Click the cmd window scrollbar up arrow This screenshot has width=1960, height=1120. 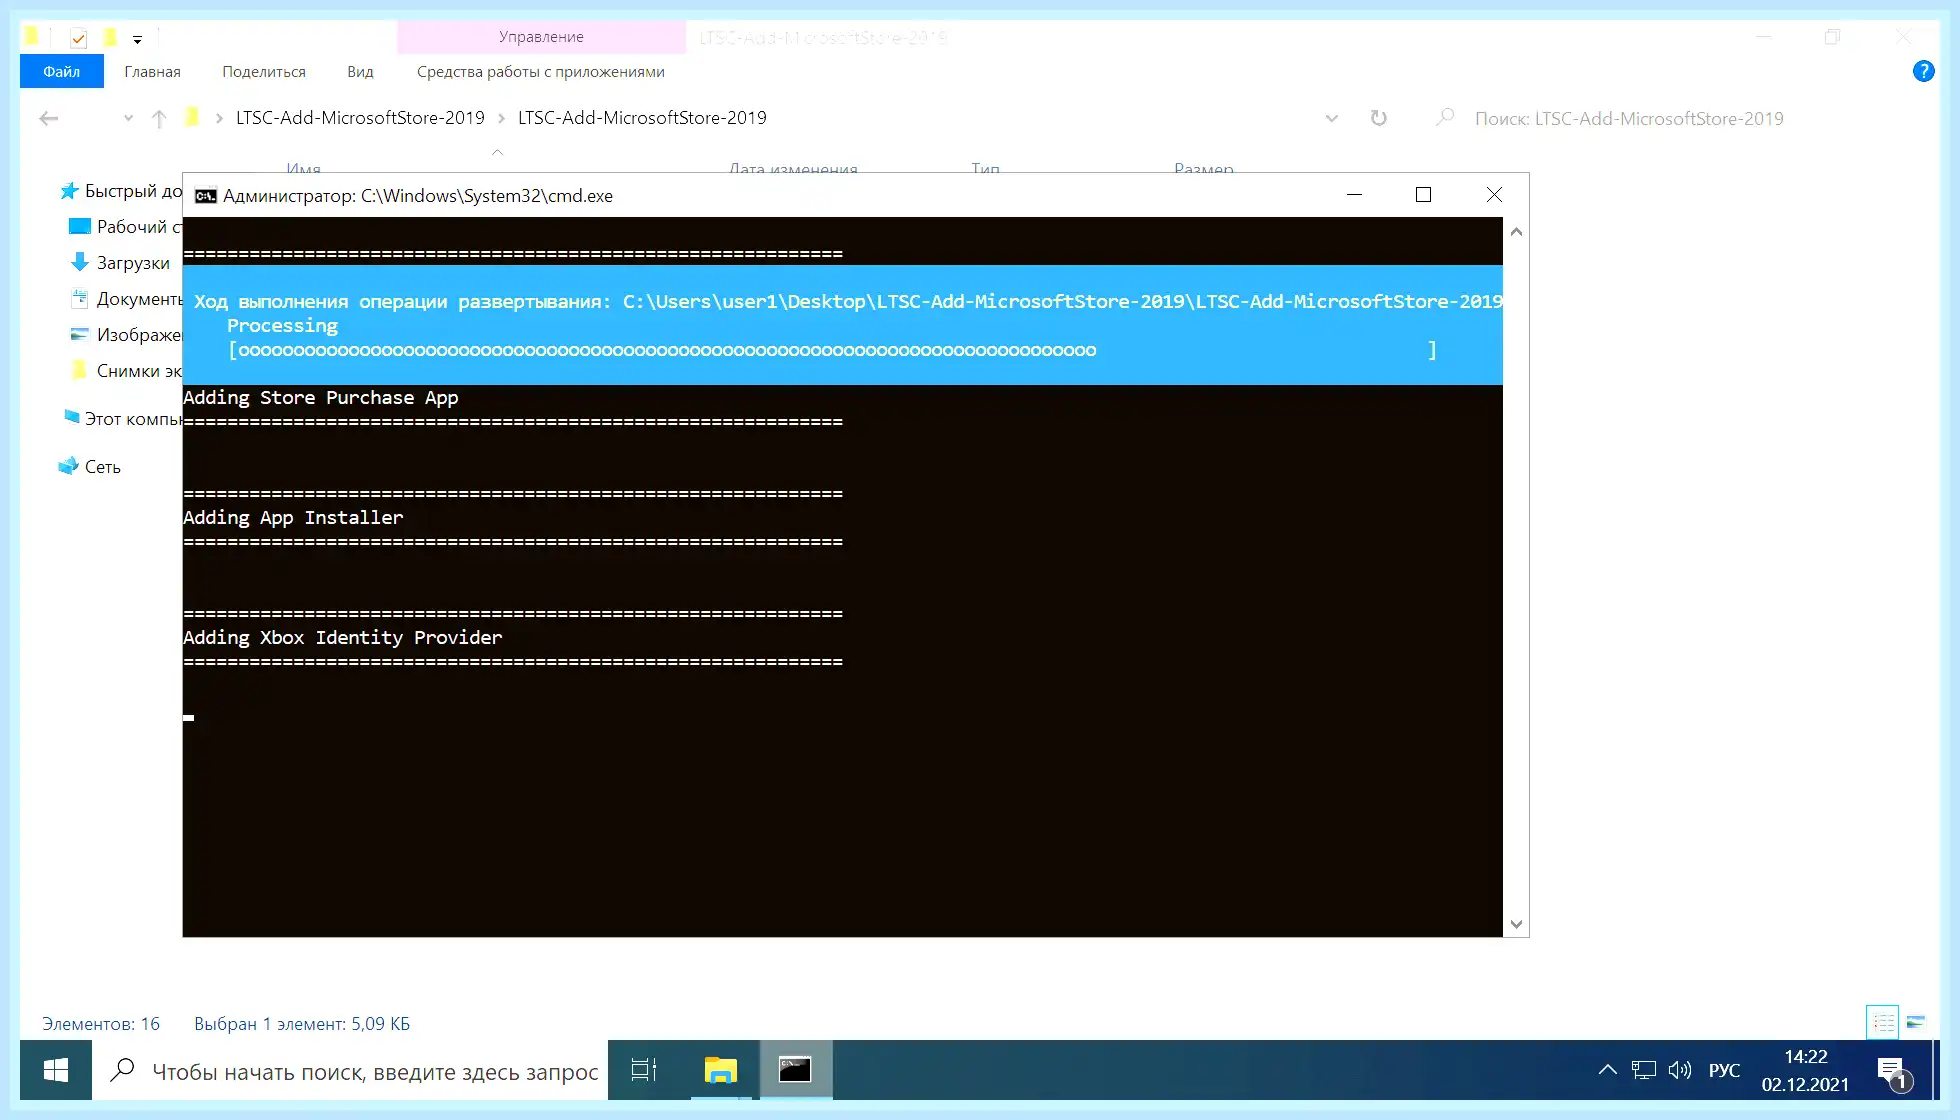coord(1516,231)
